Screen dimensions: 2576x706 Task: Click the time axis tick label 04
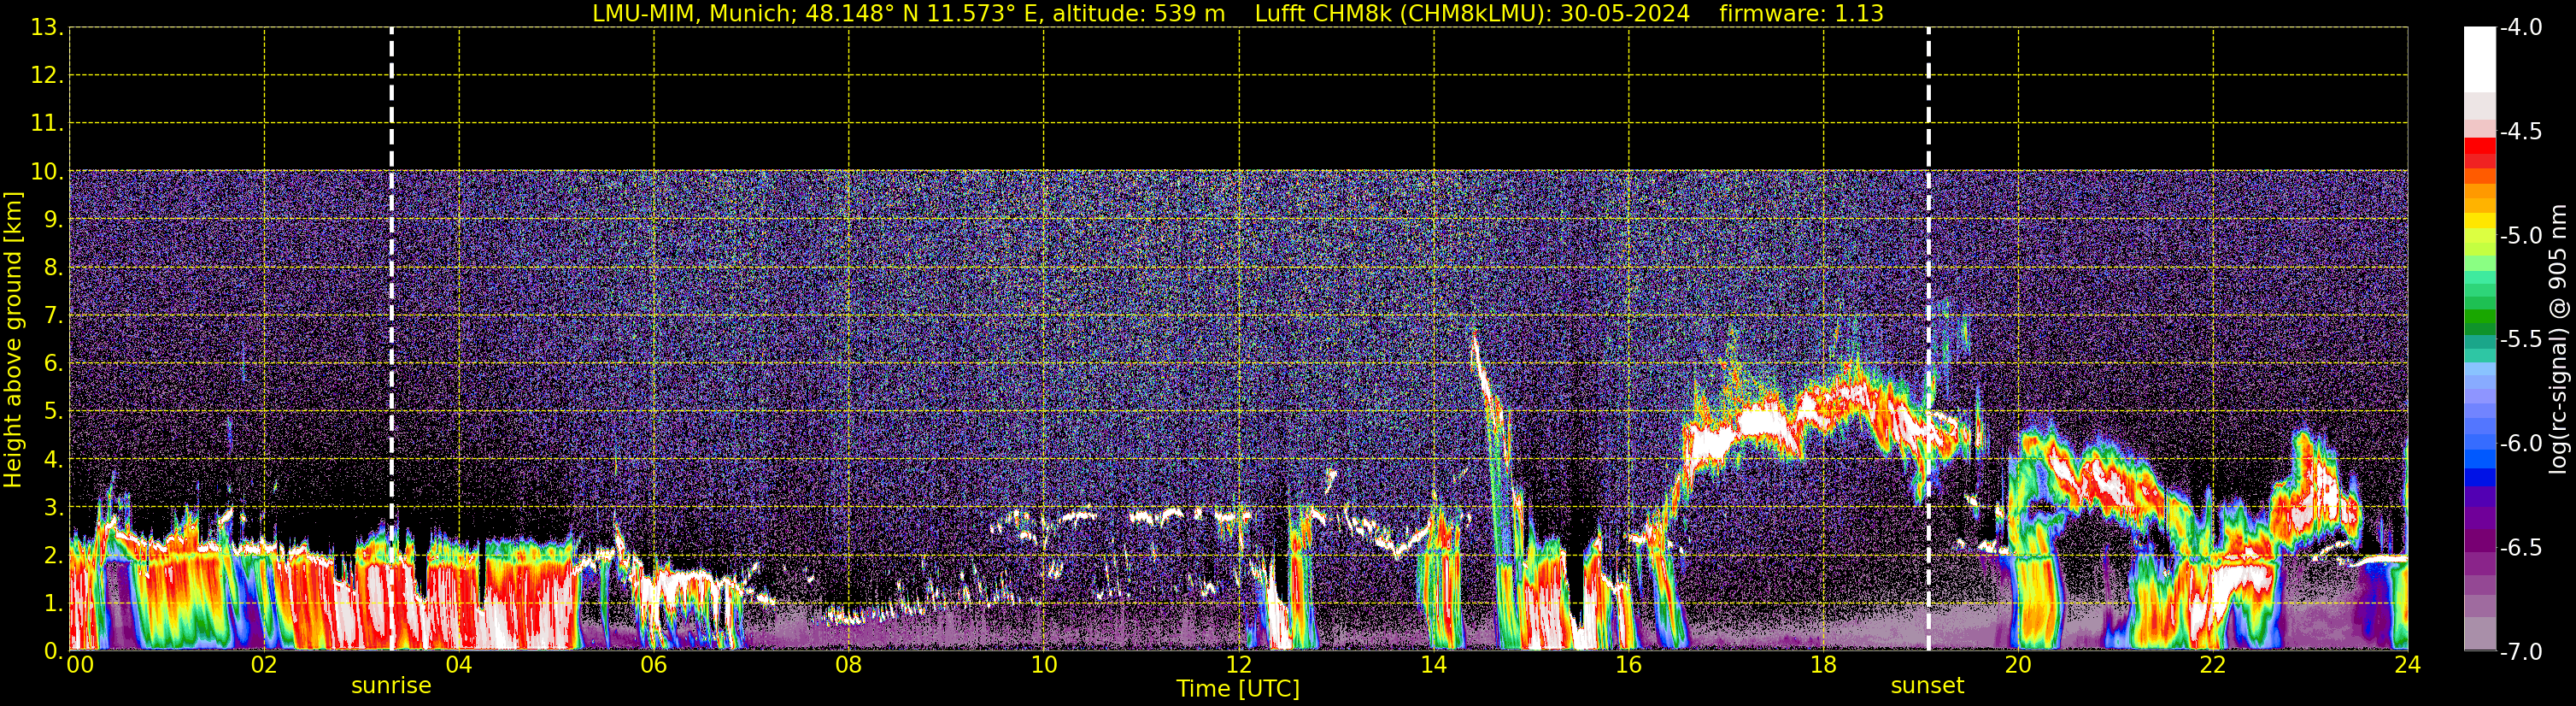(x=459, y=665)
